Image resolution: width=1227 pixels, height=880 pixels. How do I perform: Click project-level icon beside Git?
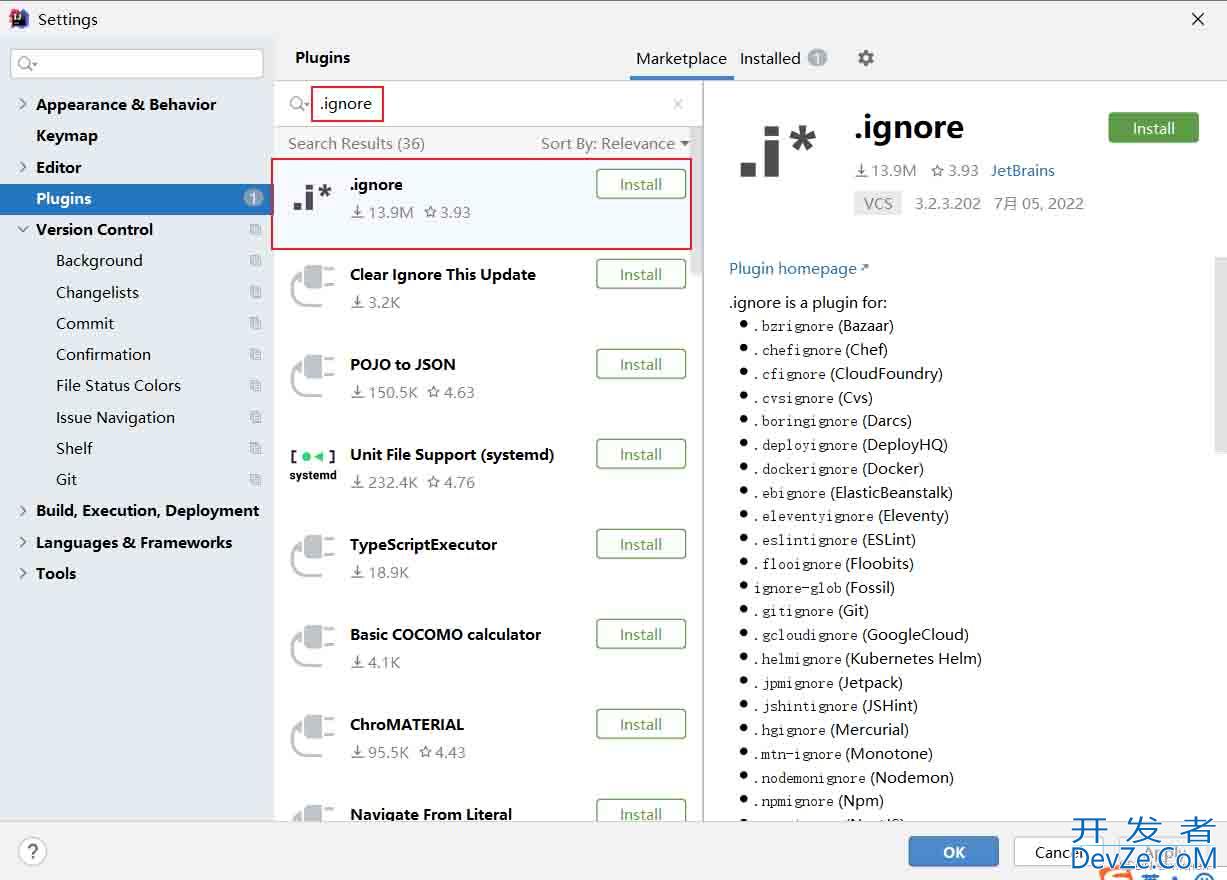click(255, 480)
